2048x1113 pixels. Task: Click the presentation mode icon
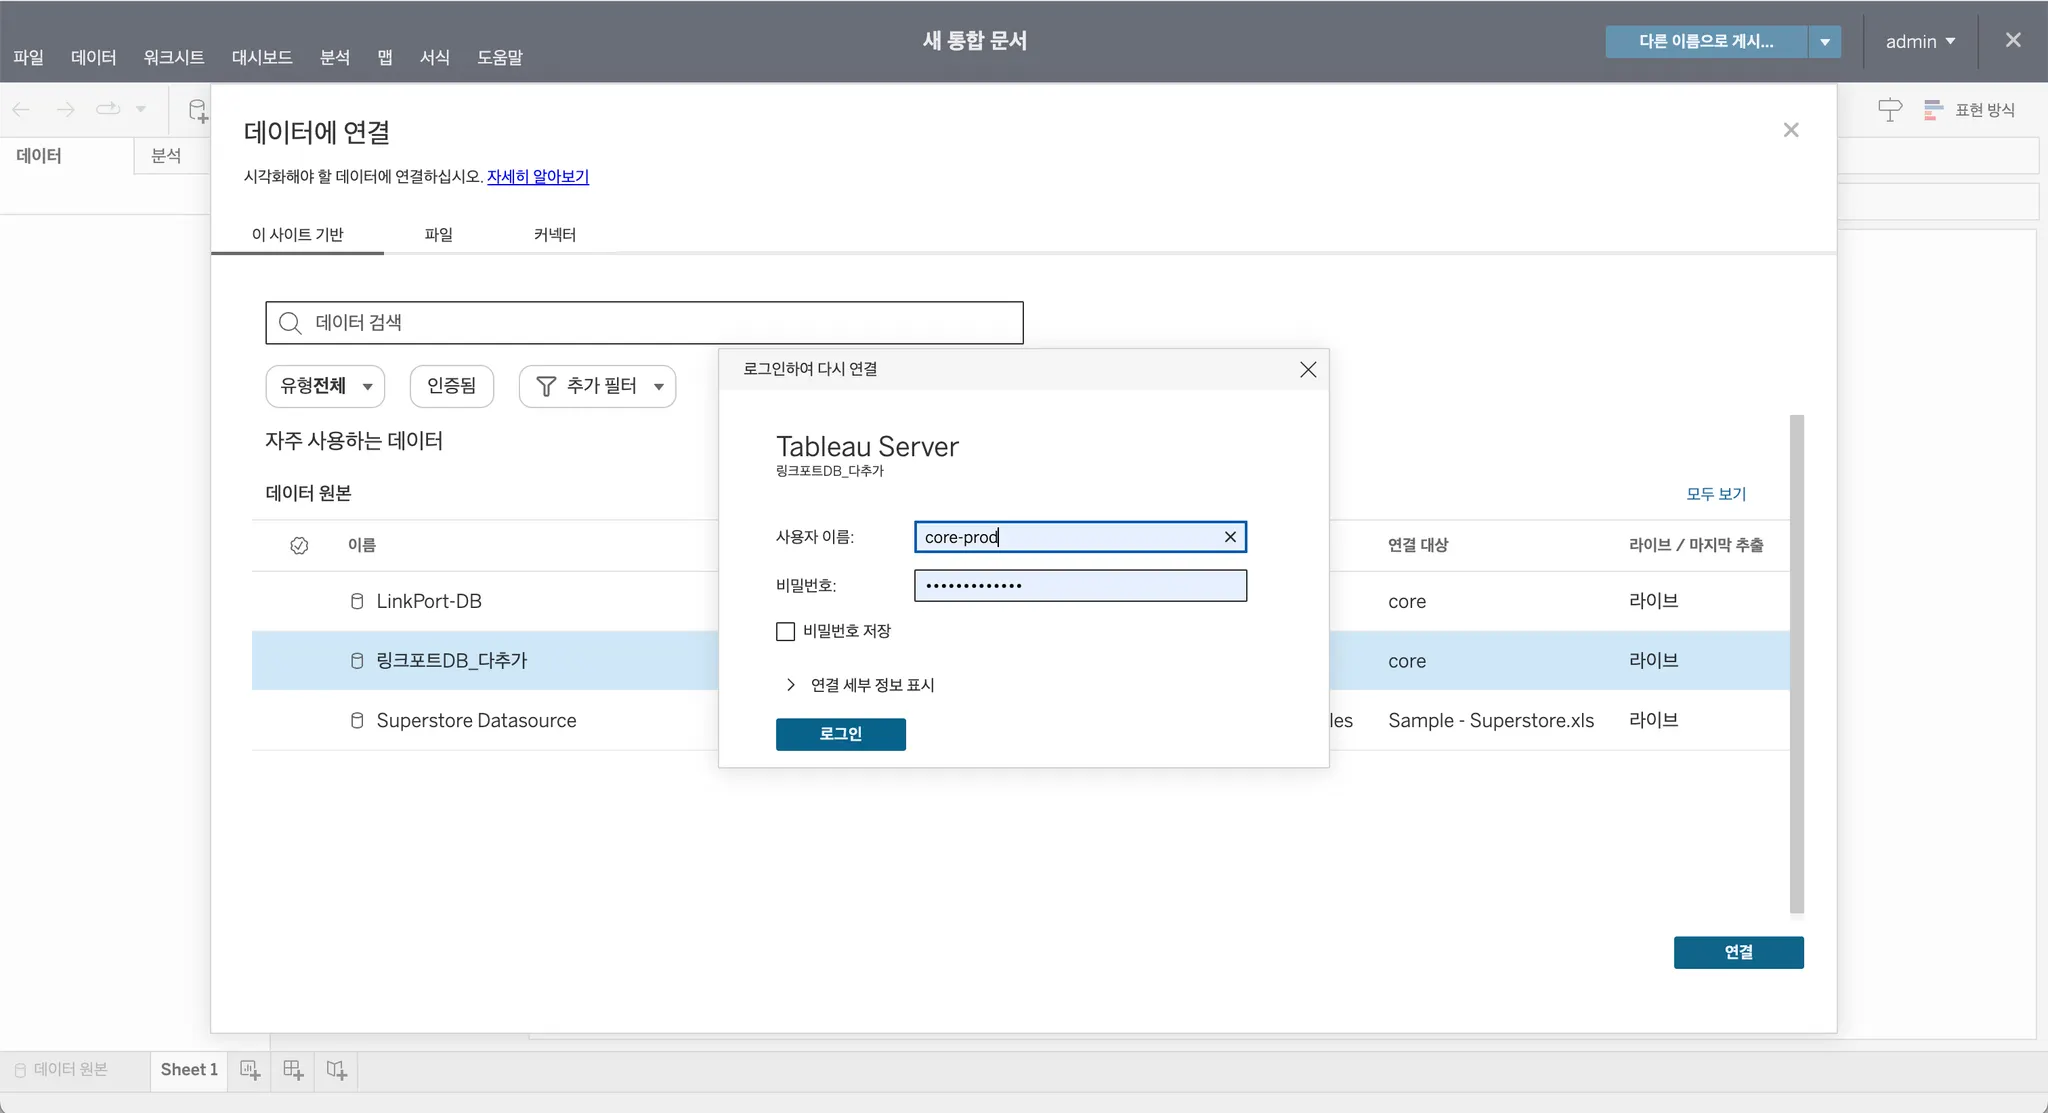(1889, 110)
